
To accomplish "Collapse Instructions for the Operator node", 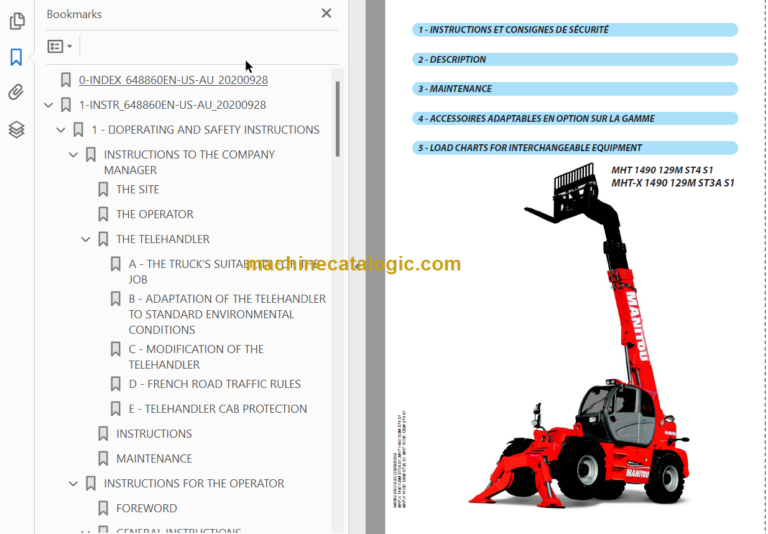I will (73, 484).
